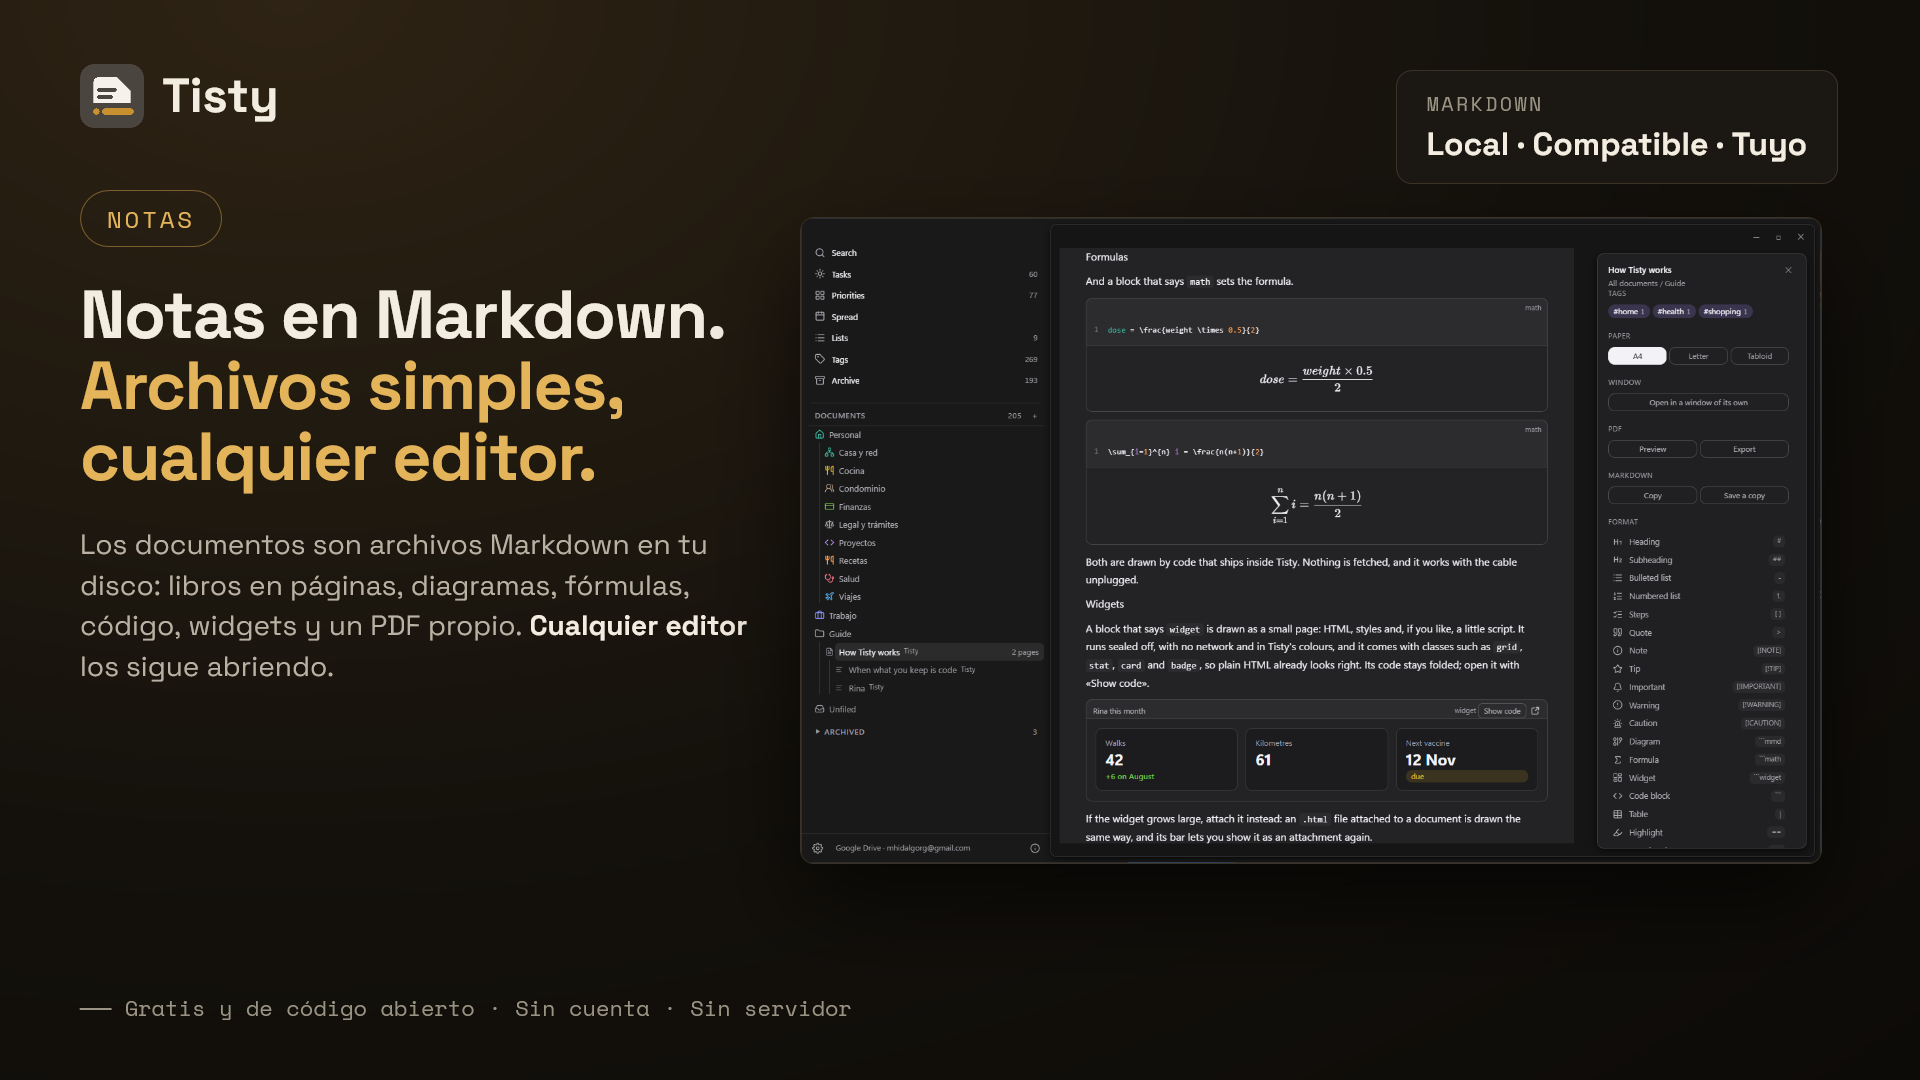Screen dimensions: 1920x1080
Task: Apply Highlight formatting
Action: pyautogui.click(x=1698, y=833)
